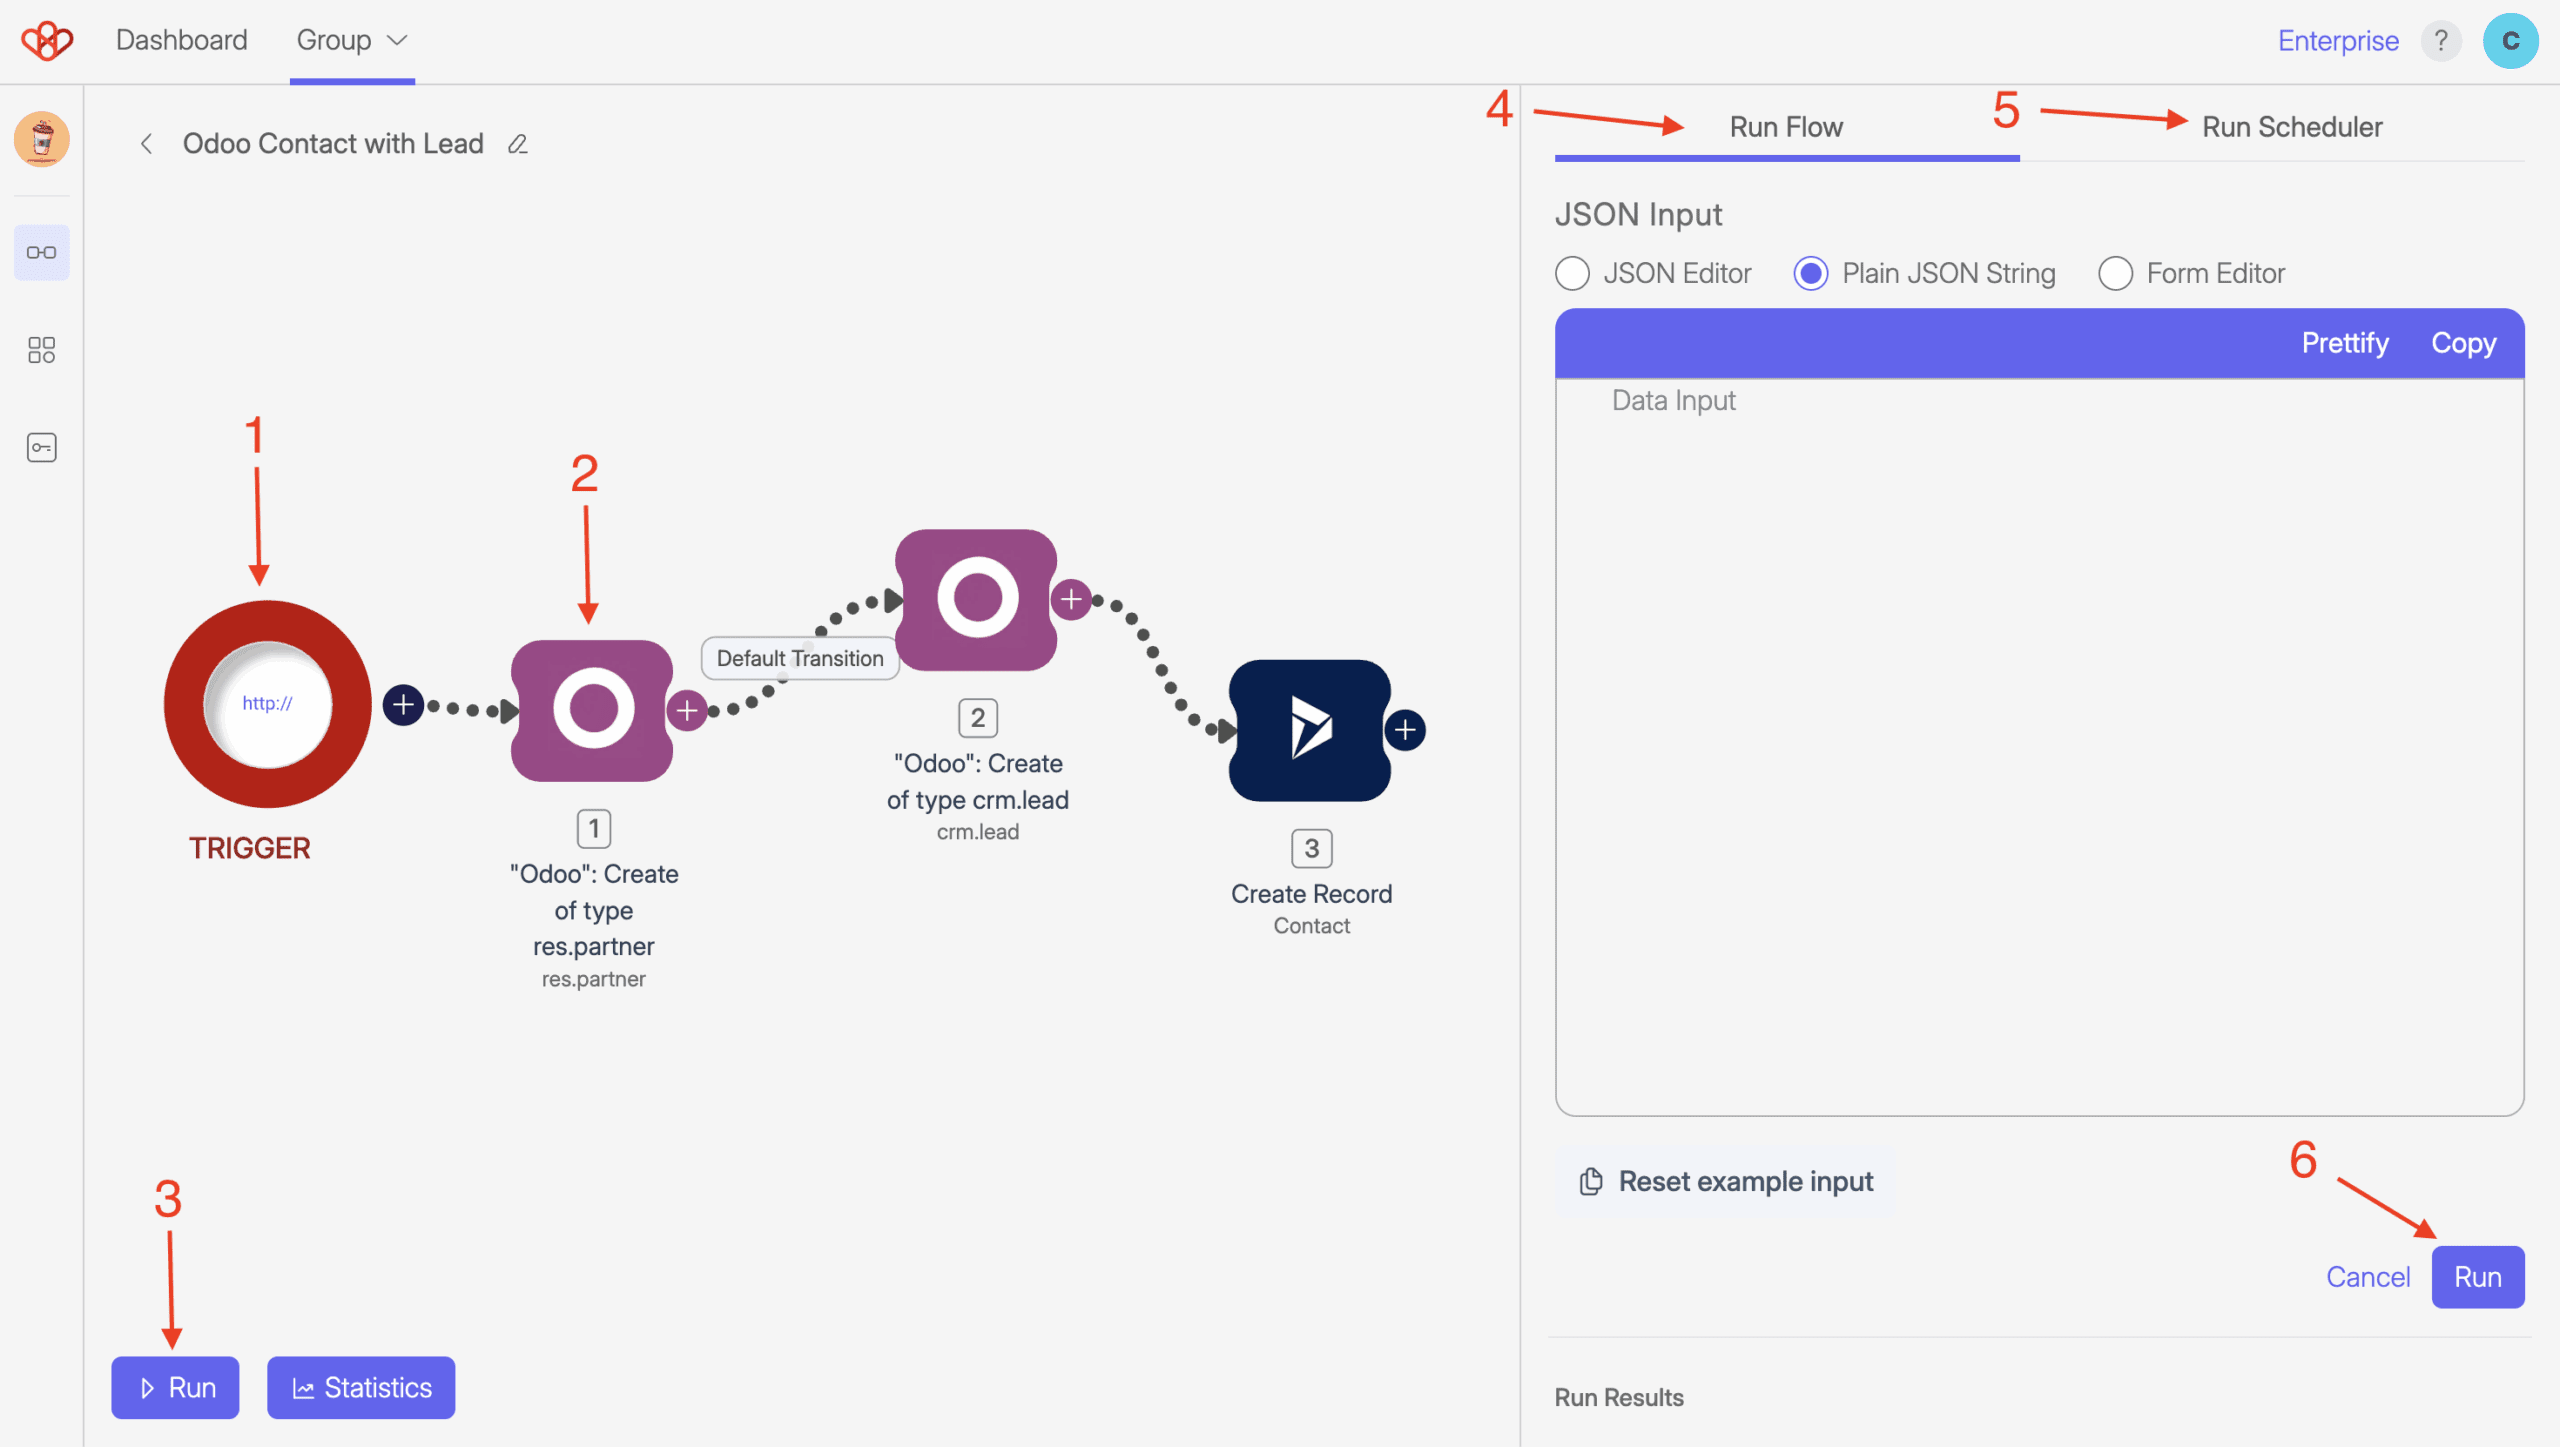This screenshot has height=1447, width=2560.
Task: Select the Odoo crm.lead node
Action: [976, 599]
